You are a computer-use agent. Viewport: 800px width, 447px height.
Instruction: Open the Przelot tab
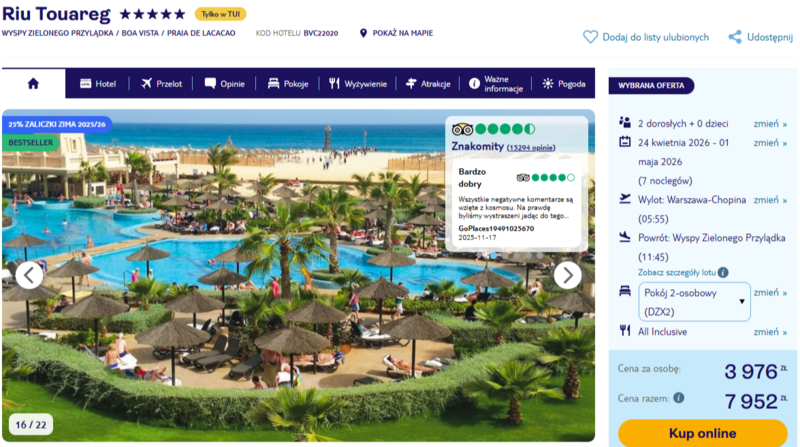click(161, 84)
